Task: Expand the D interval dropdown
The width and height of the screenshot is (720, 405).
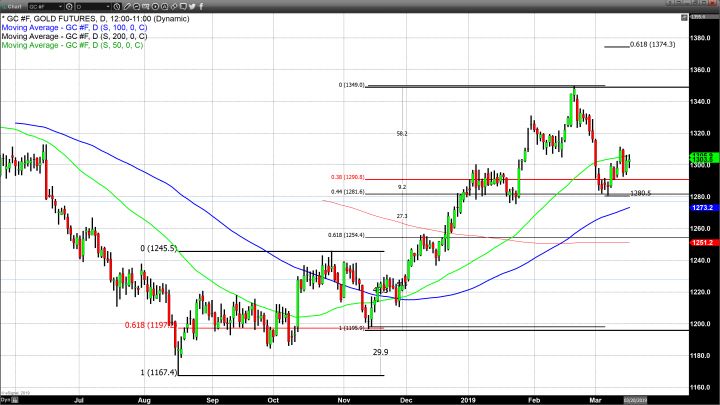Action: pyautogui.click(x=108, y=6)
